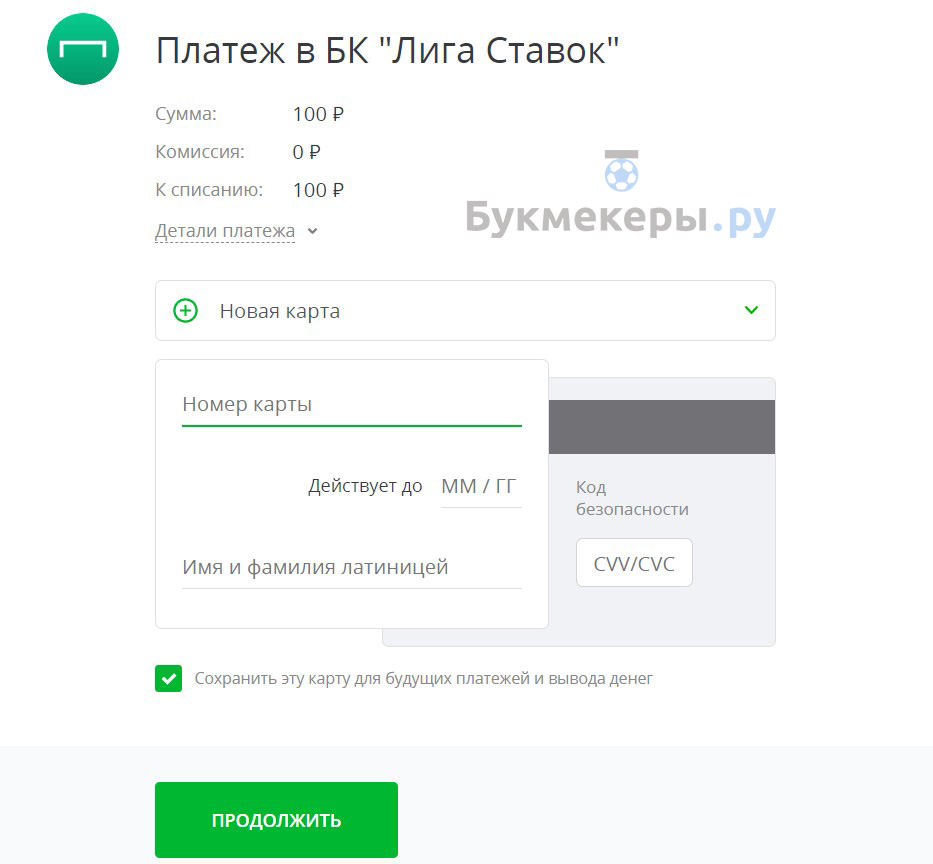Click the dark magnetic stripe on card back
The height and width of the screenshot is (864, 933).
click(x=662, y=427)
